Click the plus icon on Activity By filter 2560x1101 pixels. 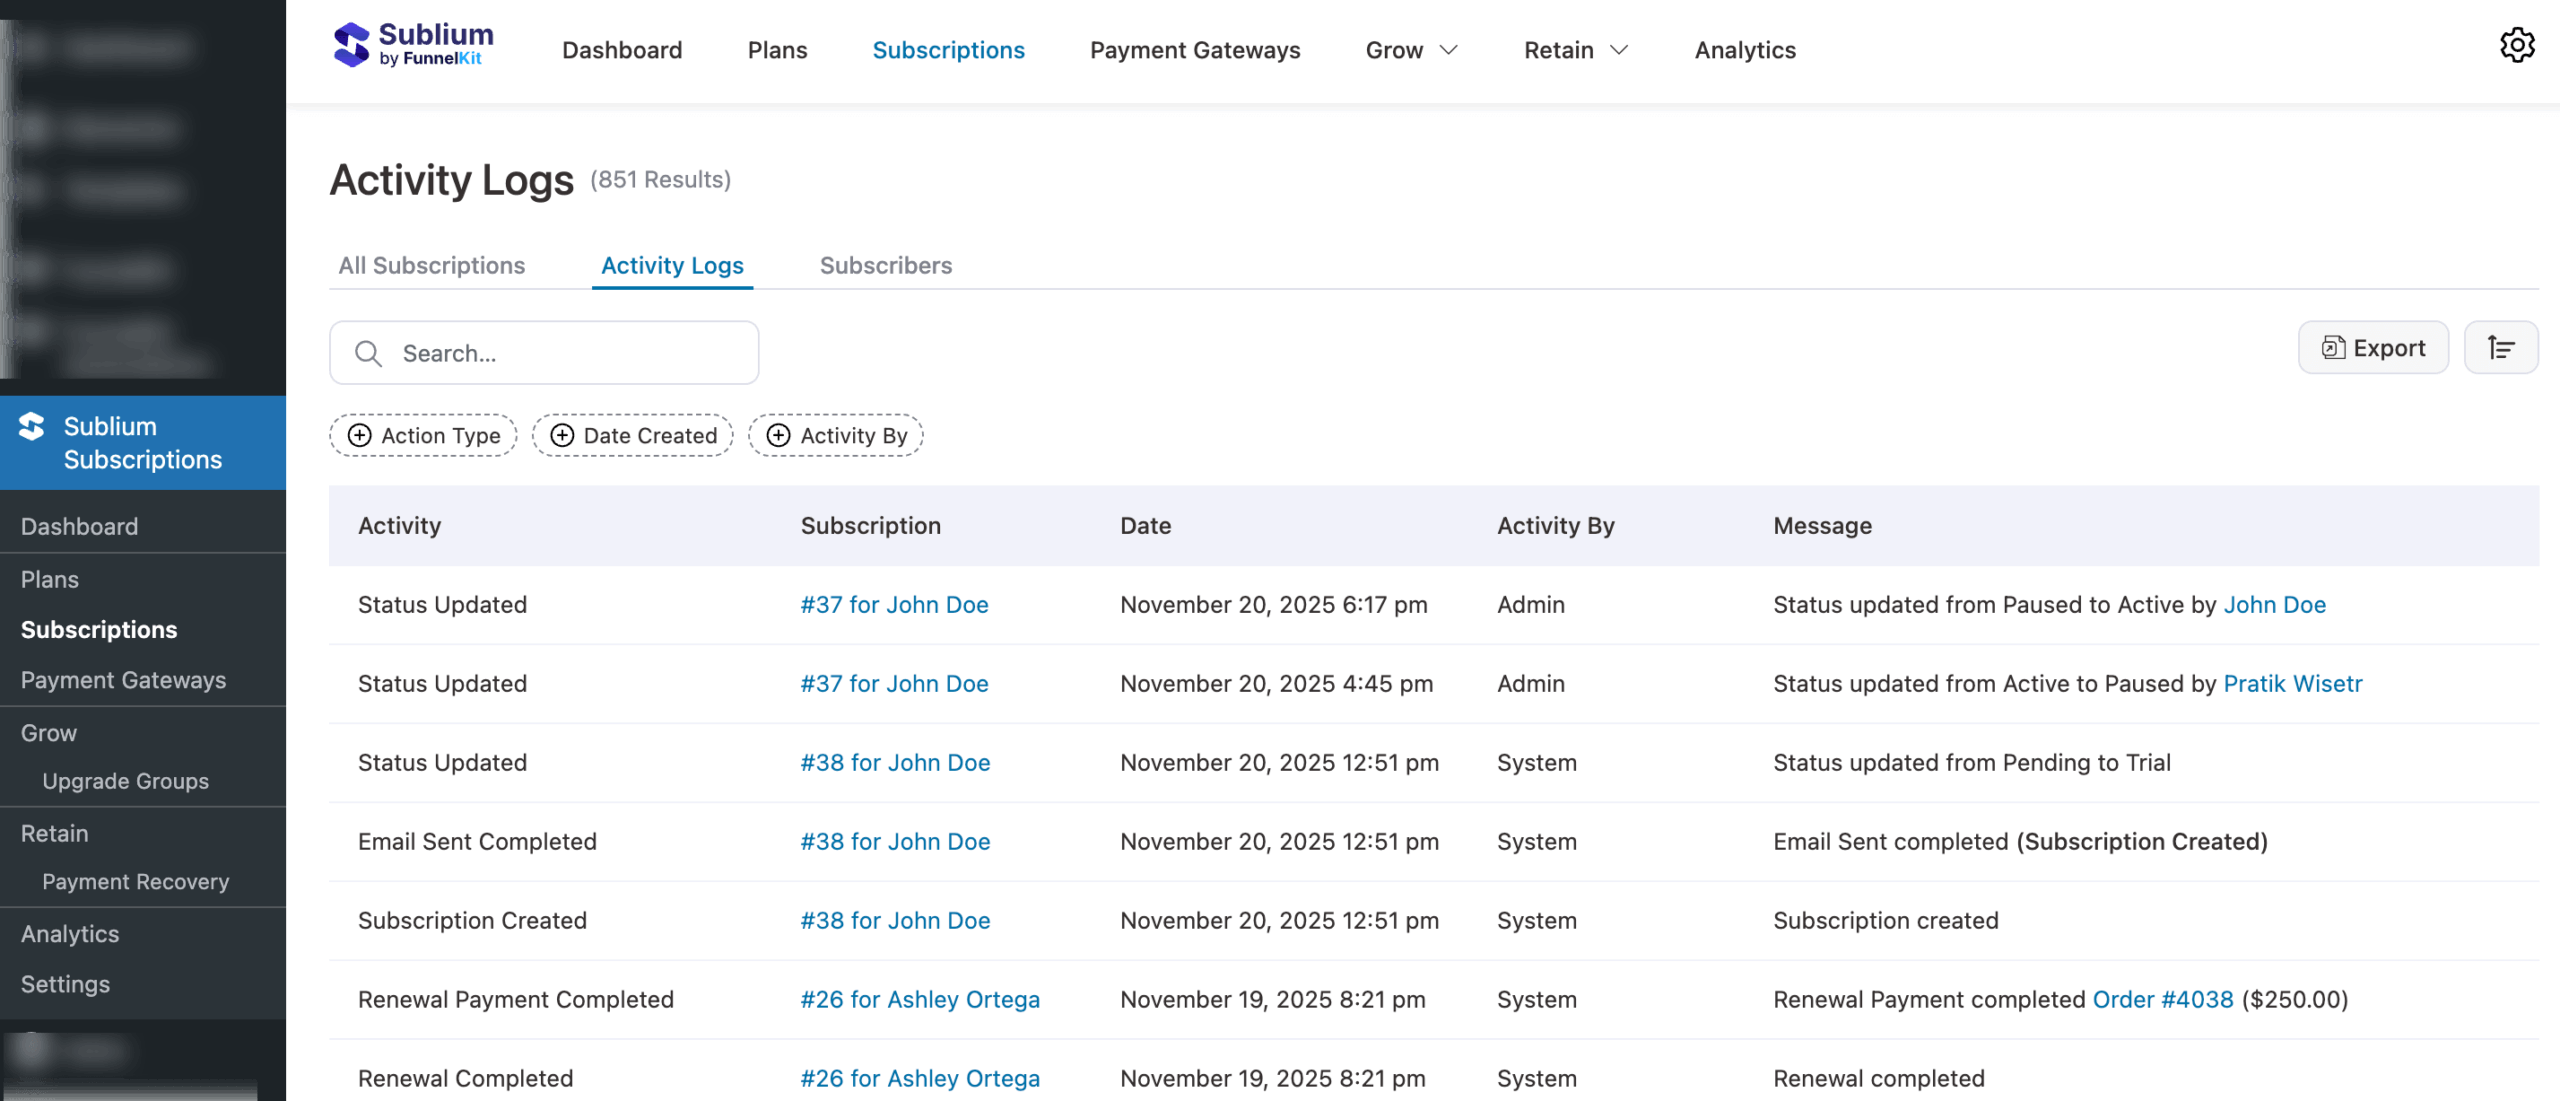pyautogui.click(x=778, y=435)
